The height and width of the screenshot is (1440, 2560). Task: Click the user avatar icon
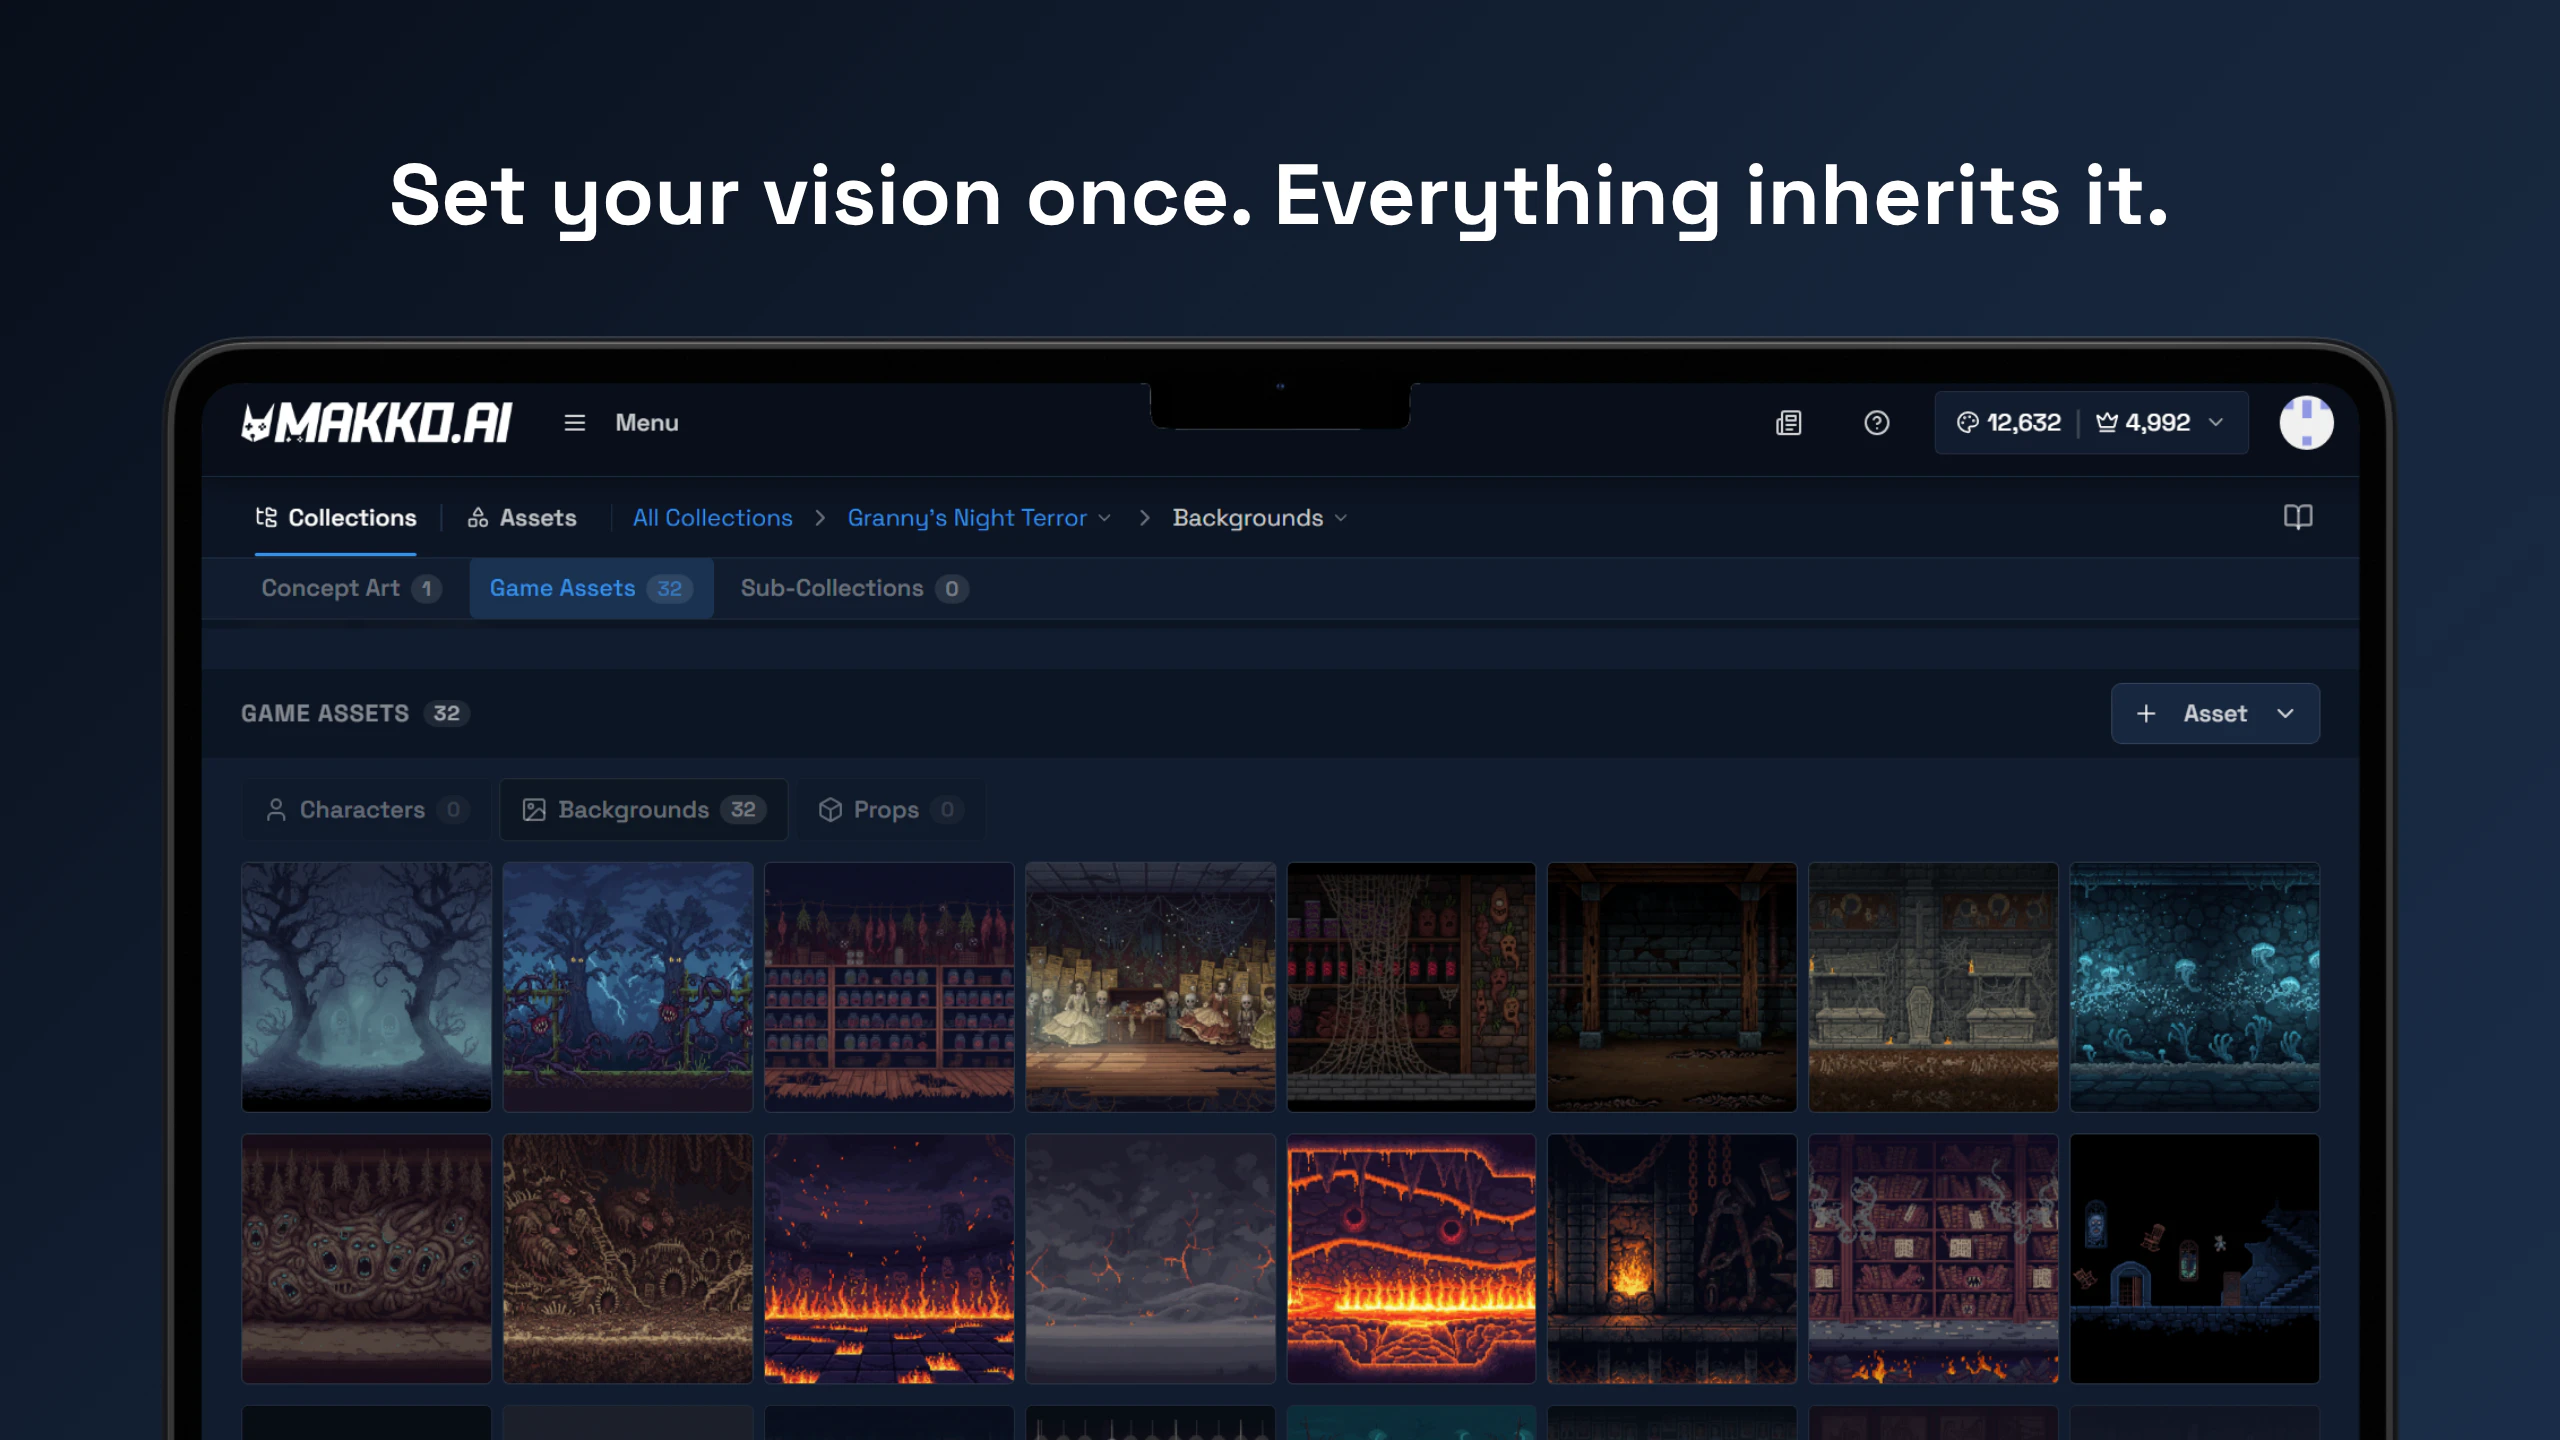point(2306,423)
